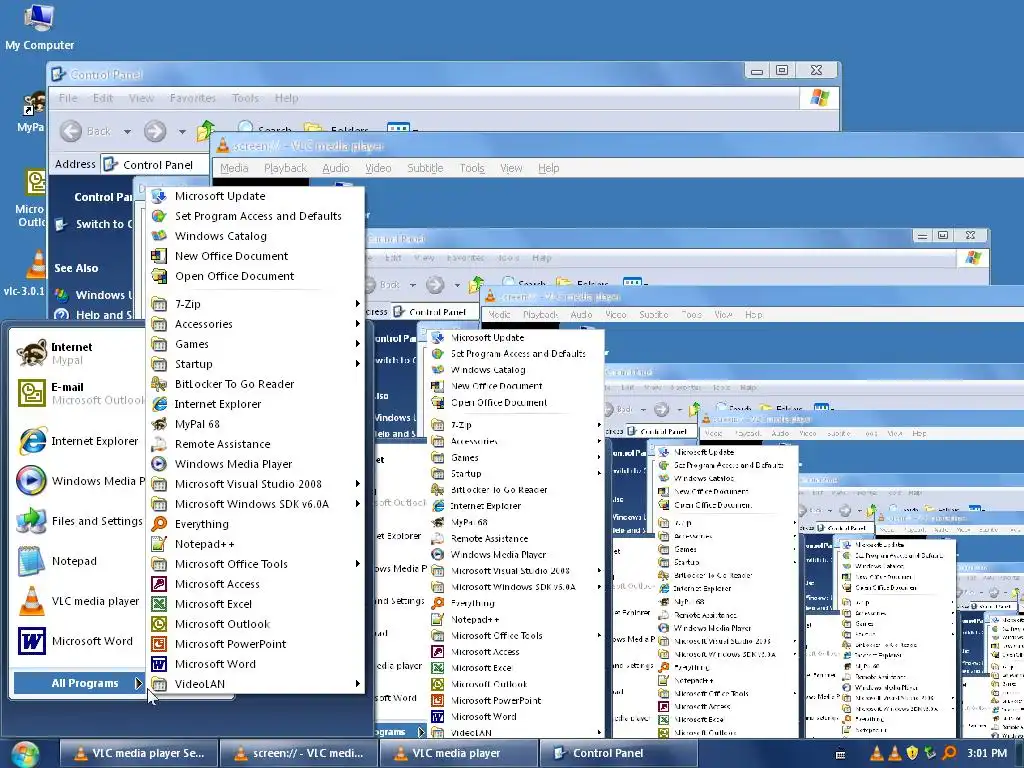Open Set Program Access and Defaults in largest menu
1024x768 pixels.
point(257,216)
